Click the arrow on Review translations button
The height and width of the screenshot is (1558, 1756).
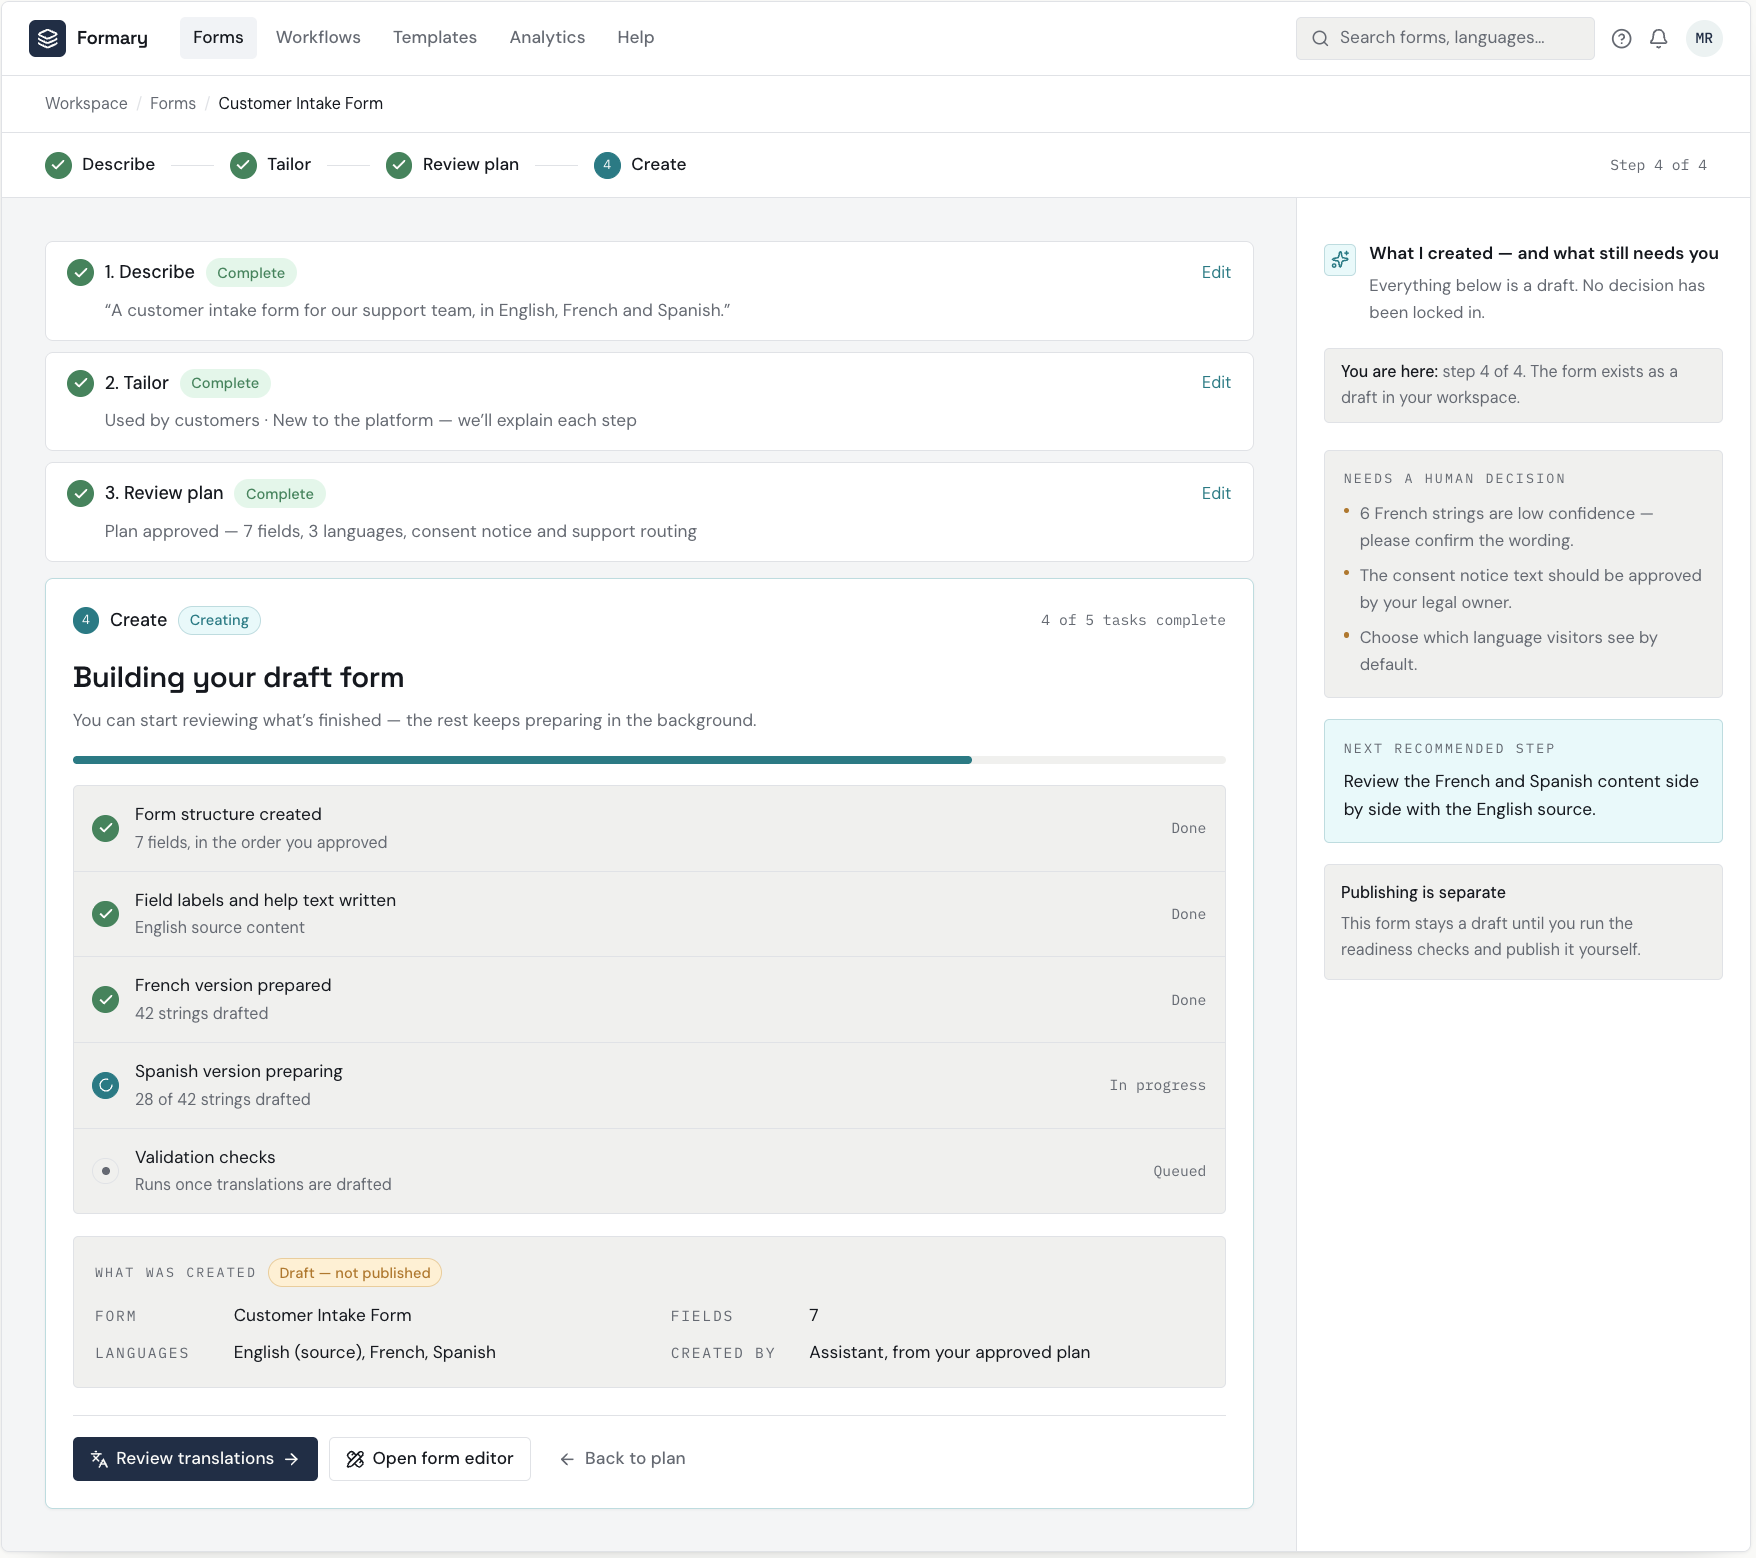click(x=292, y=1459)
